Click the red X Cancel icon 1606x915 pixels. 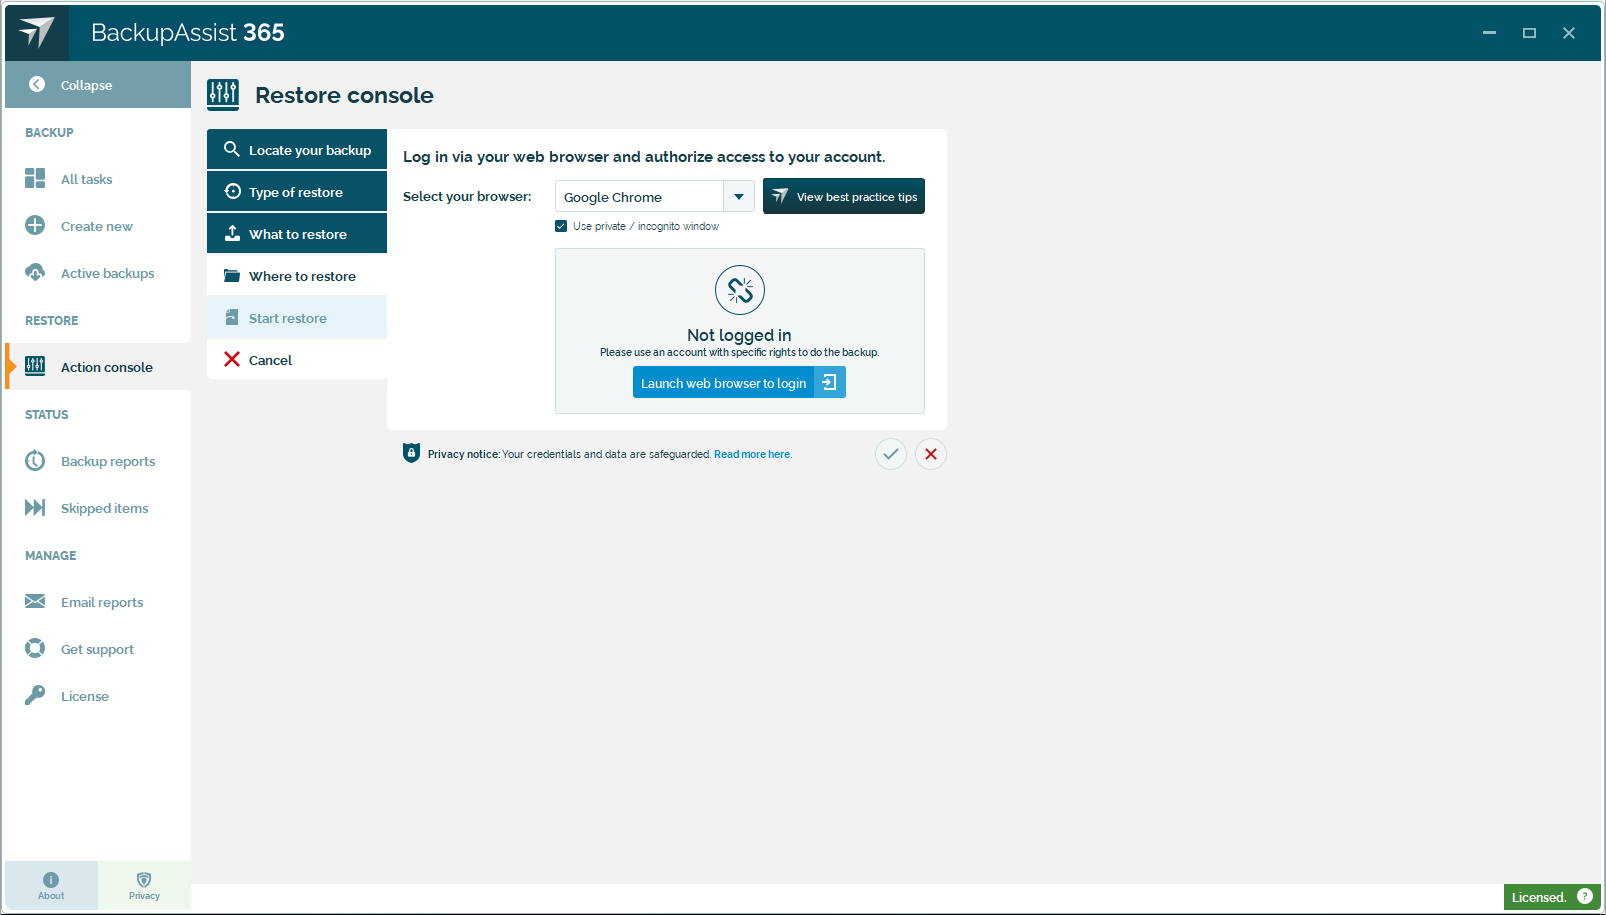232,359
